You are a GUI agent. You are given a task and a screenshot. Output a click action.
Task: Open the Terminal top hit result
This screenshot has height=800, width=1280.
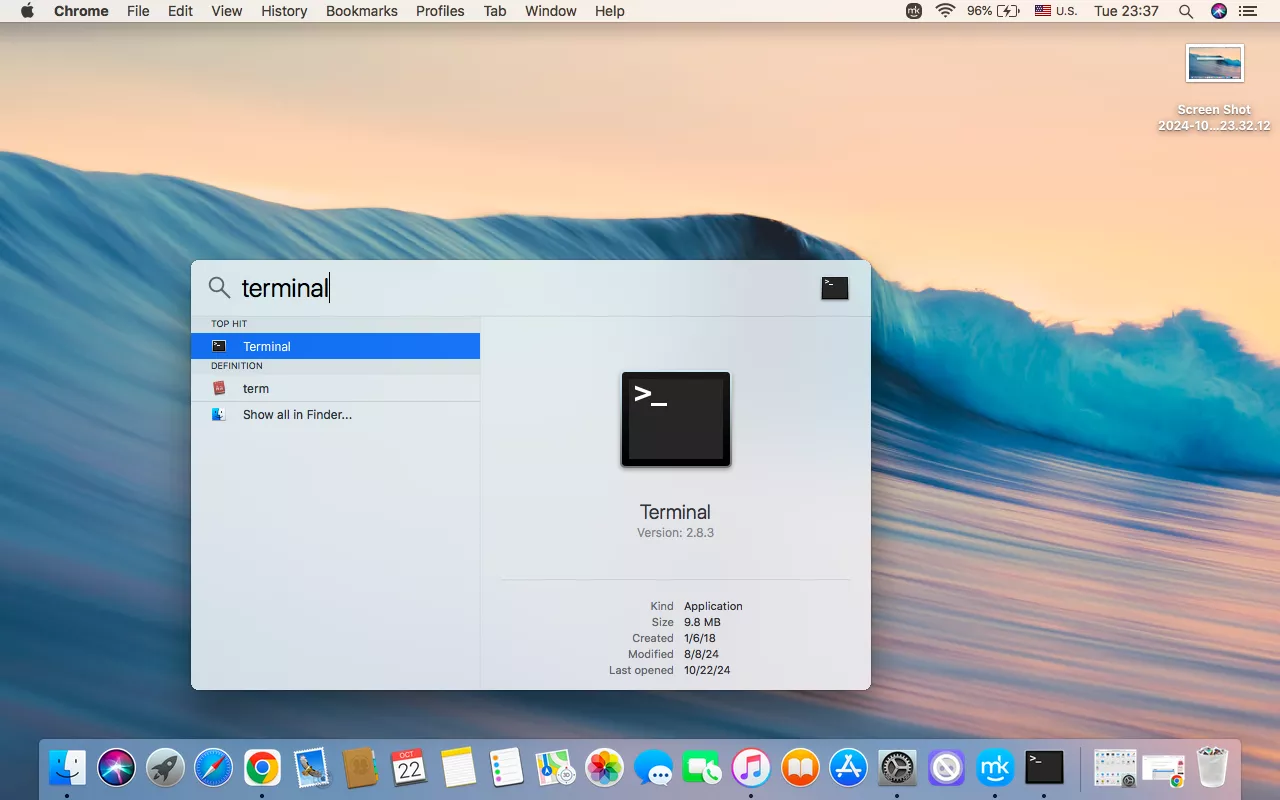(266, 346)
